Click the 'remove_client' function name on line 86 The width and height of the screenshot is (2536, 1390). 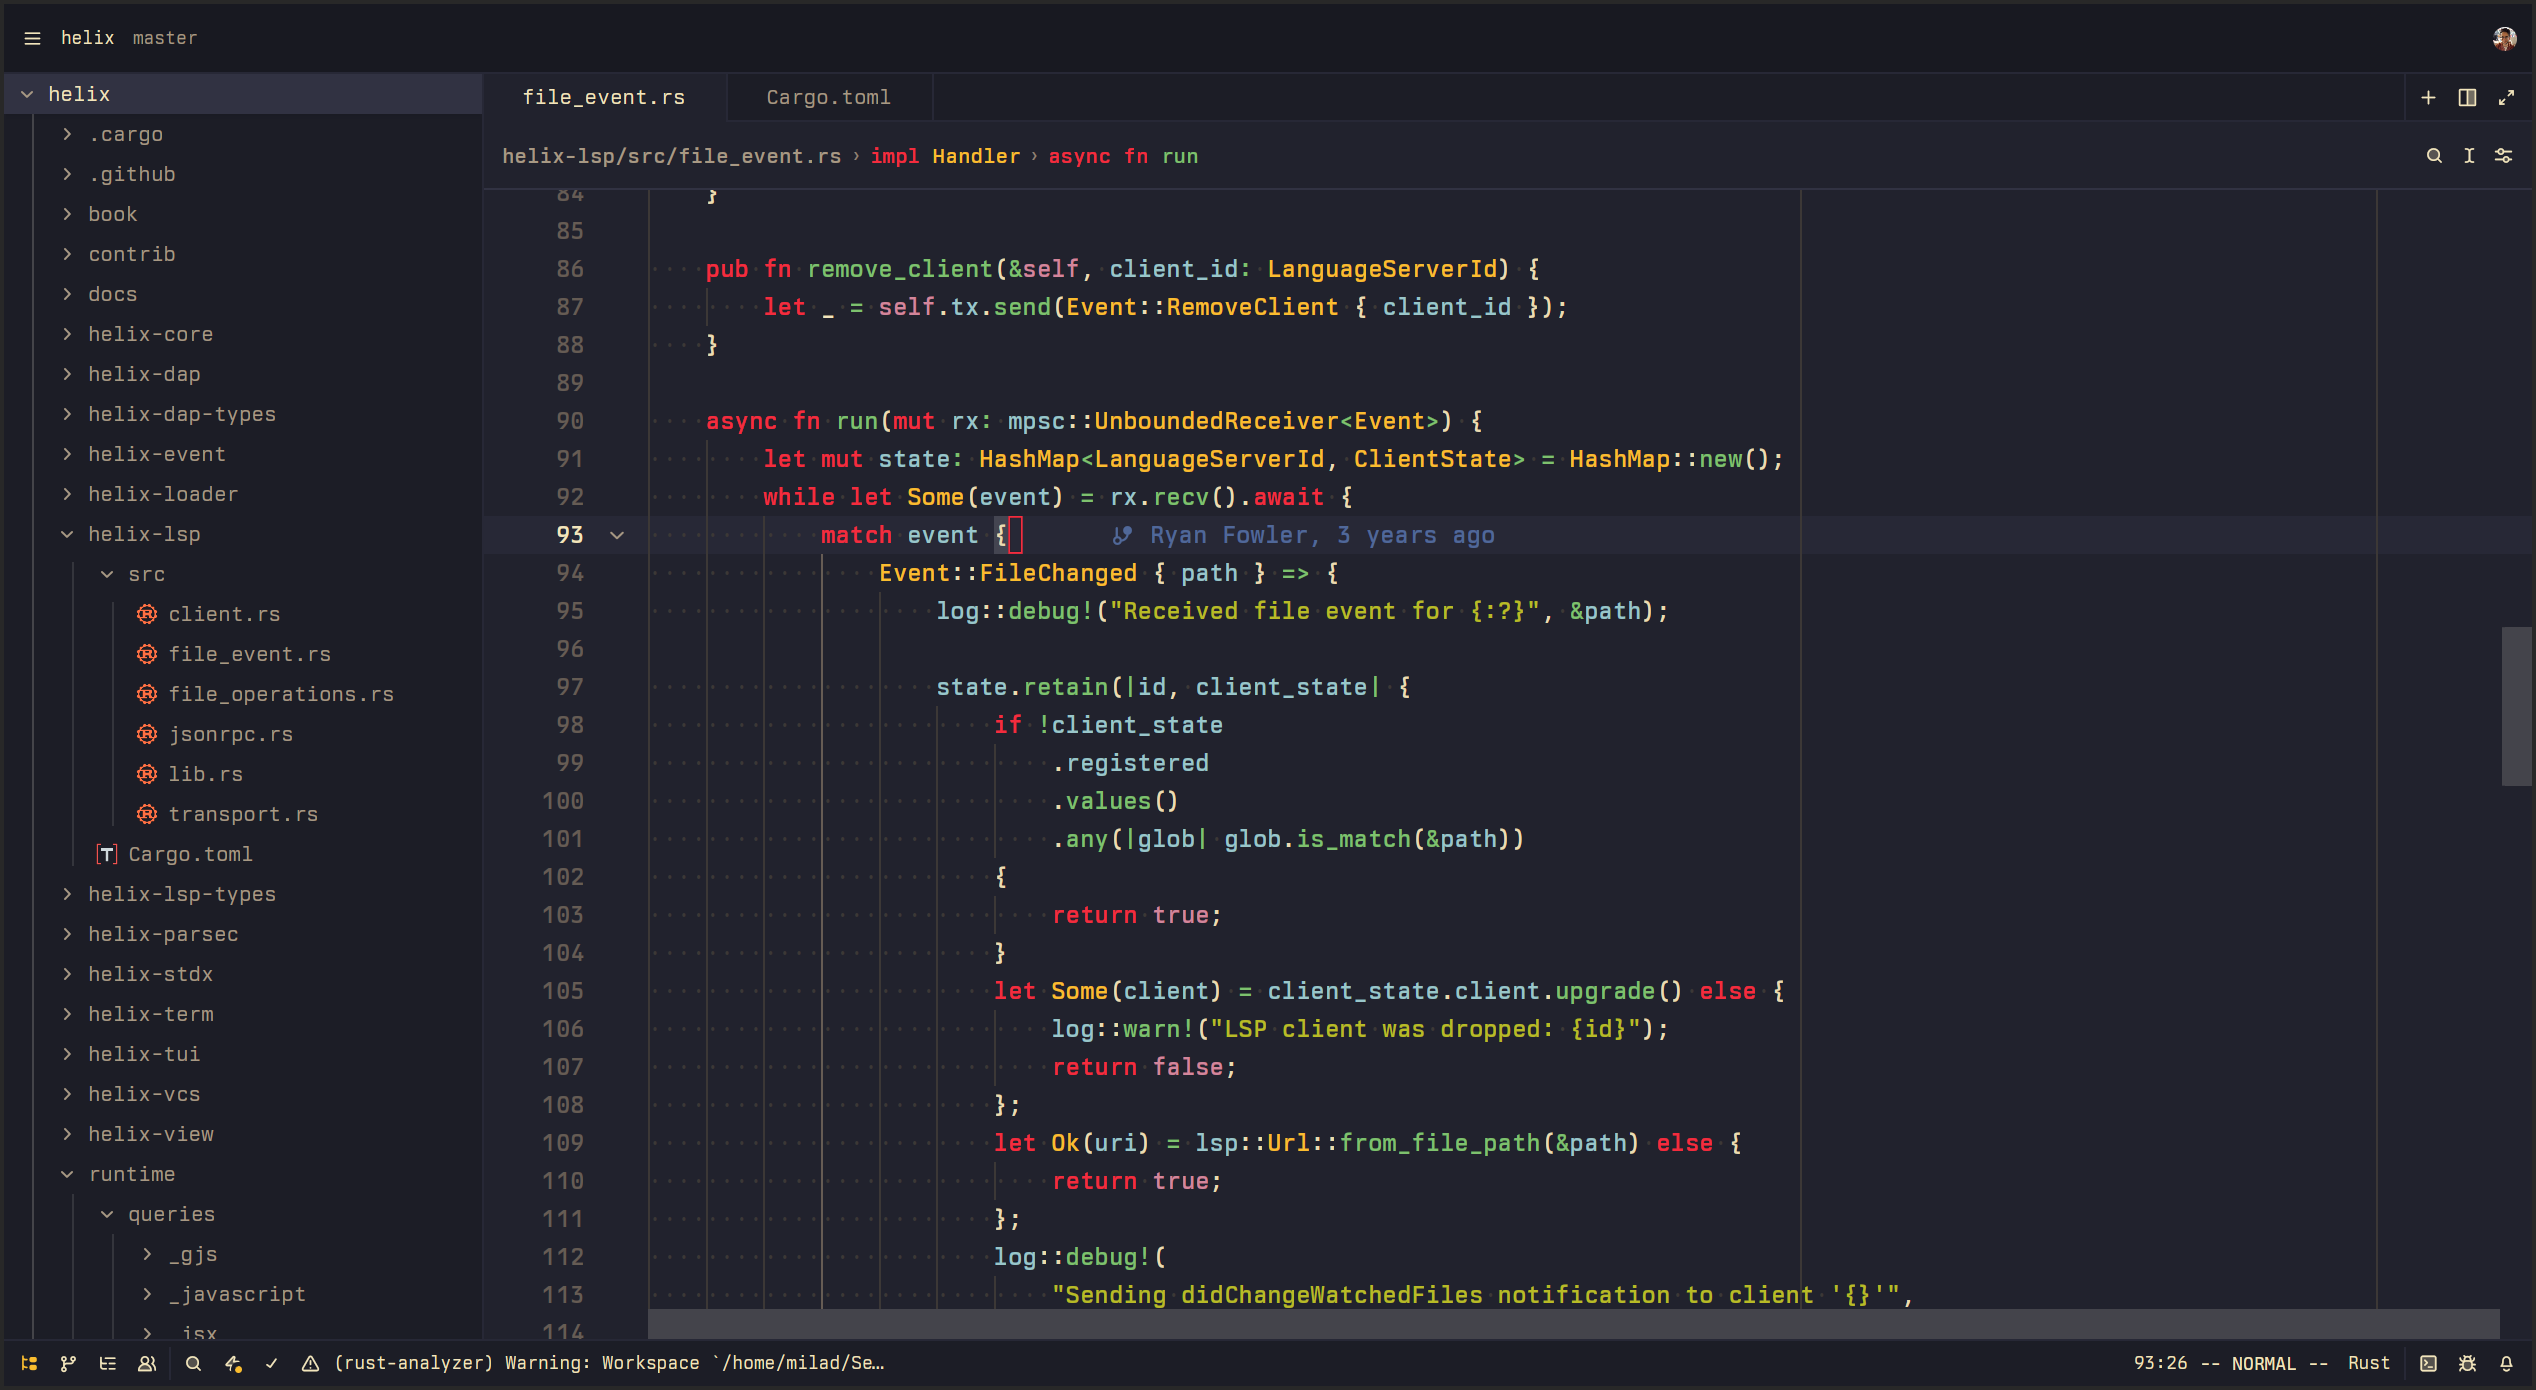tap(900, 269)
